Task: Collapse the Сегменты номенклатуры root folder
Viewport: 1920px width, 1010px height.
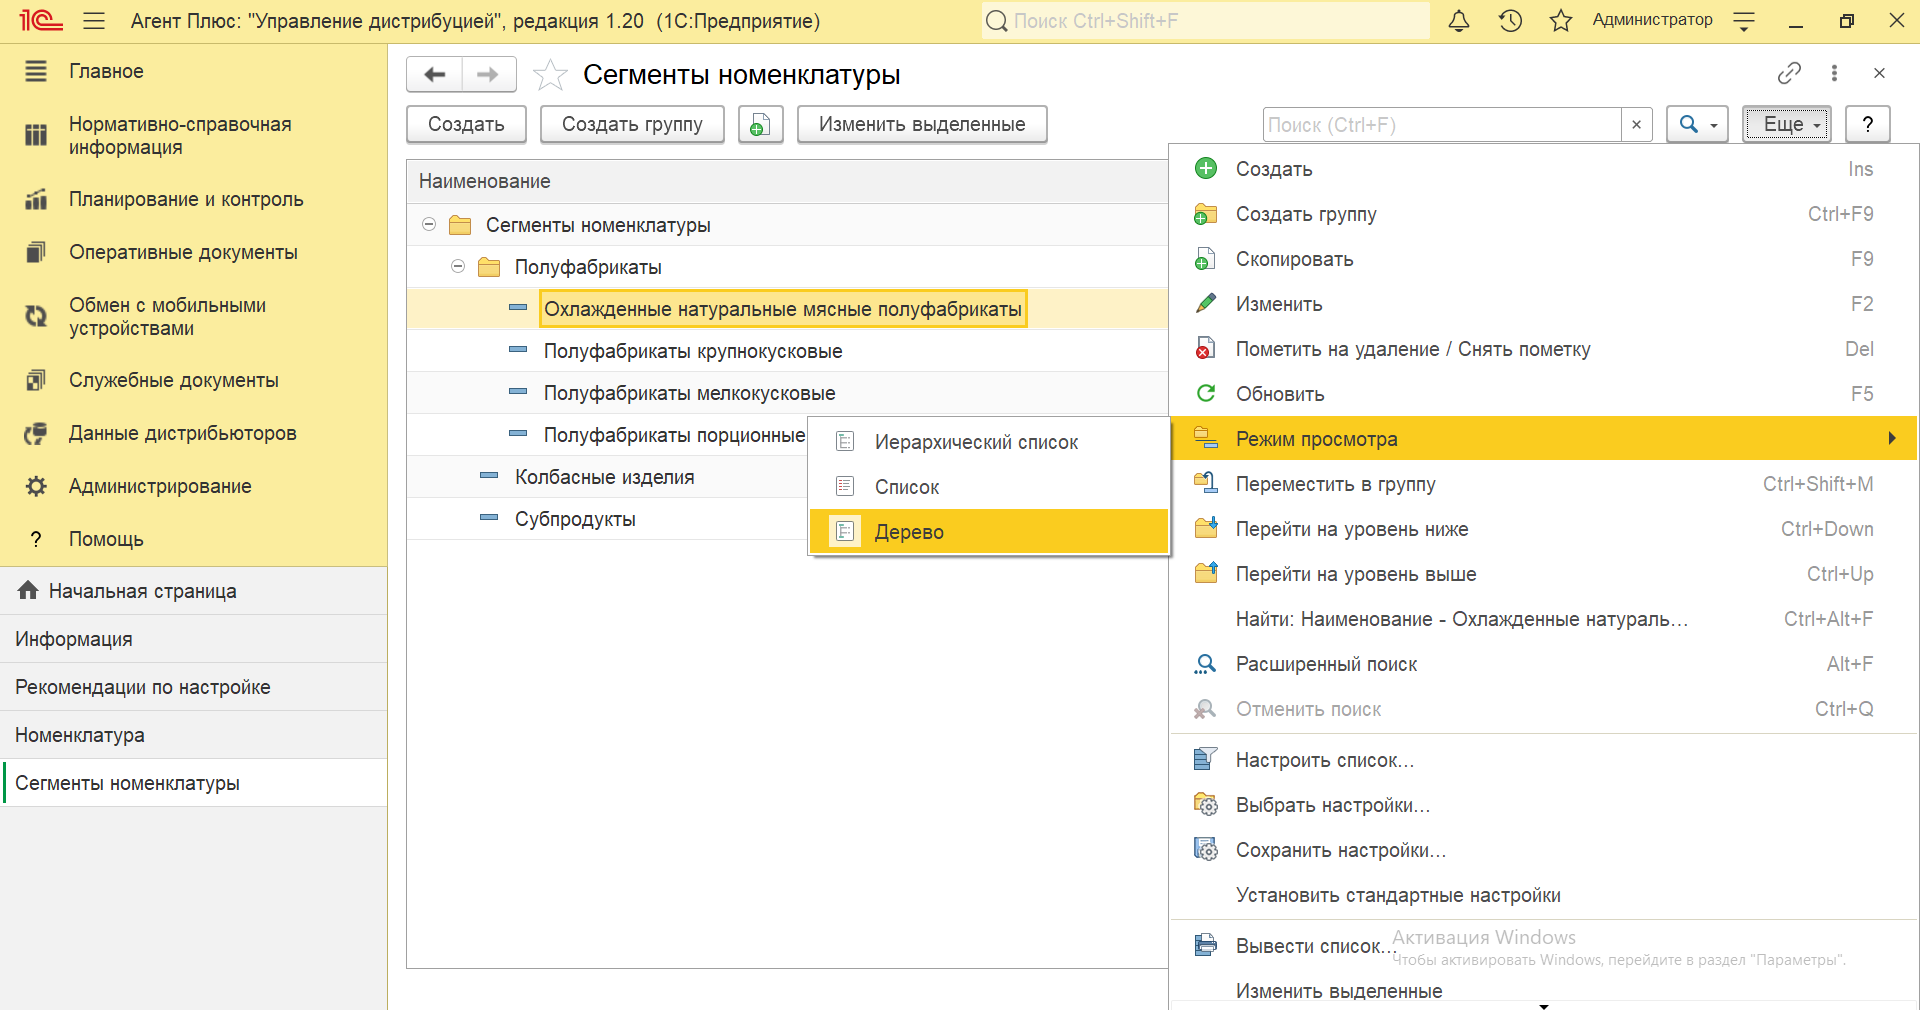Action: pyautogui.click(x=429, y=225)
